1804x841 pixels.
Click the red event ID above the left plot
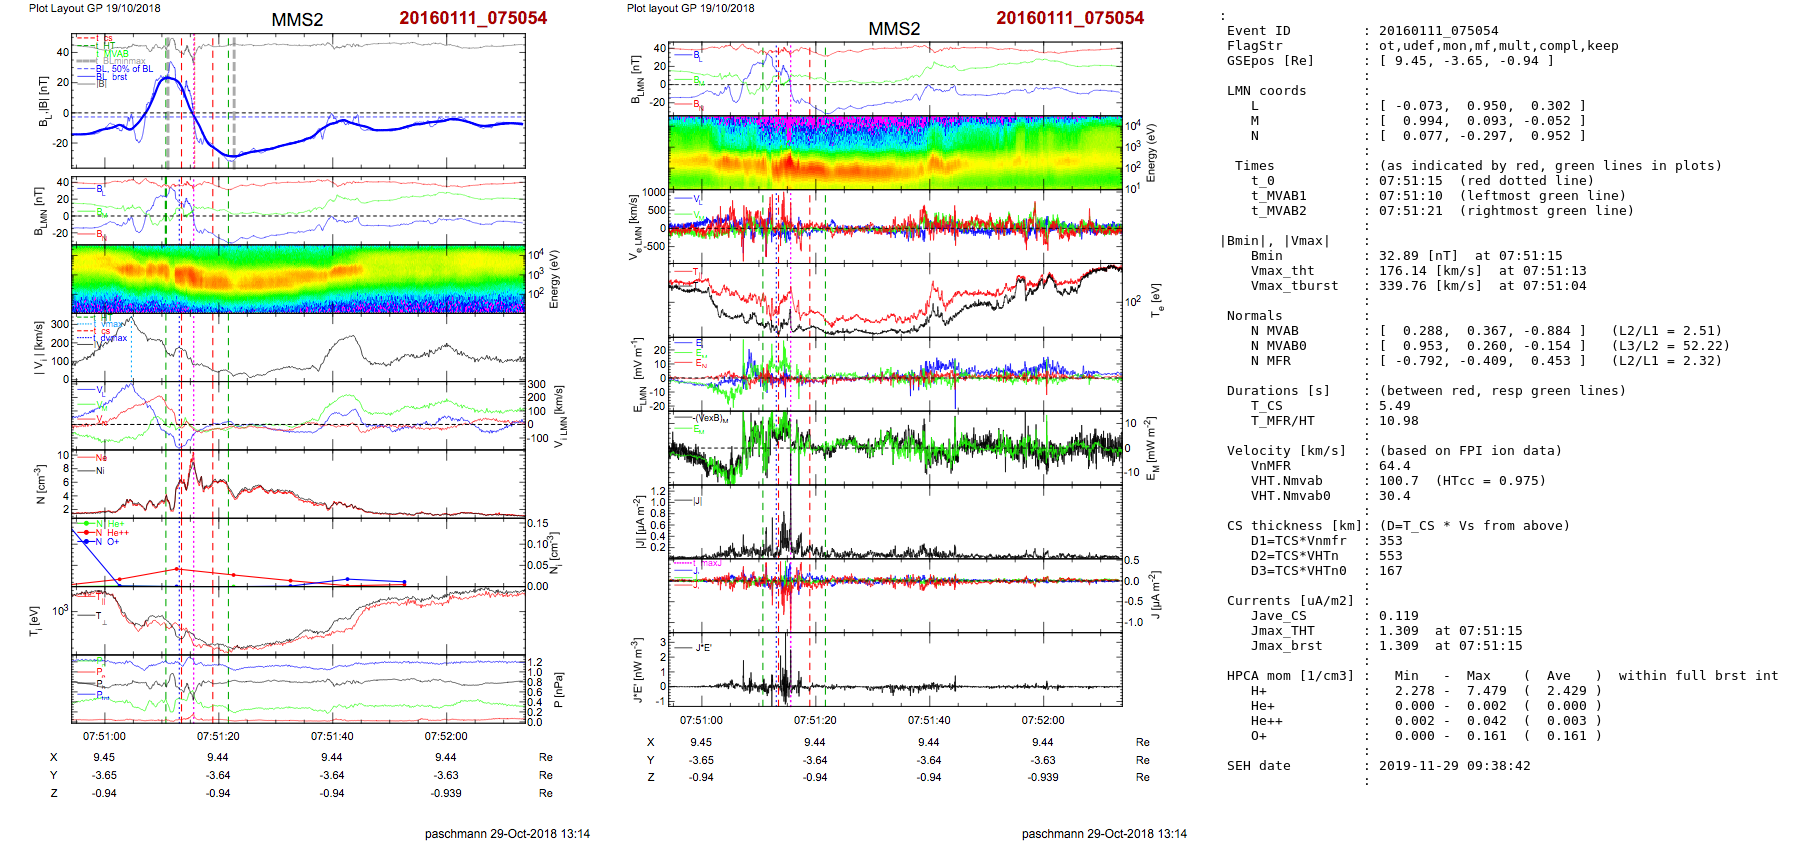point(472,18)
